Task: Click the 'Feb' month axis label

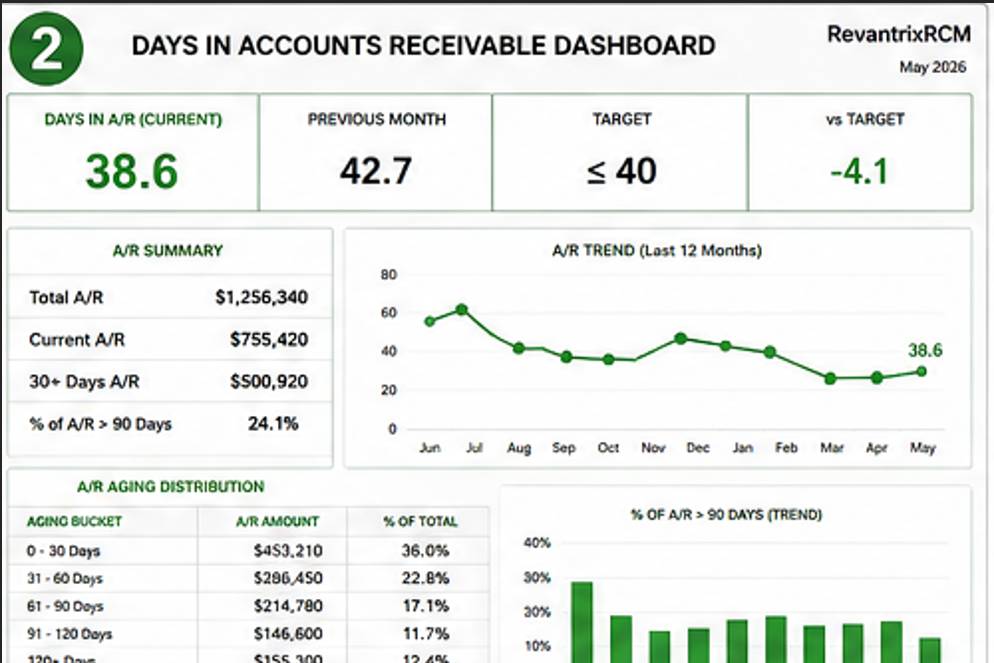Action: tap(786, 447)
